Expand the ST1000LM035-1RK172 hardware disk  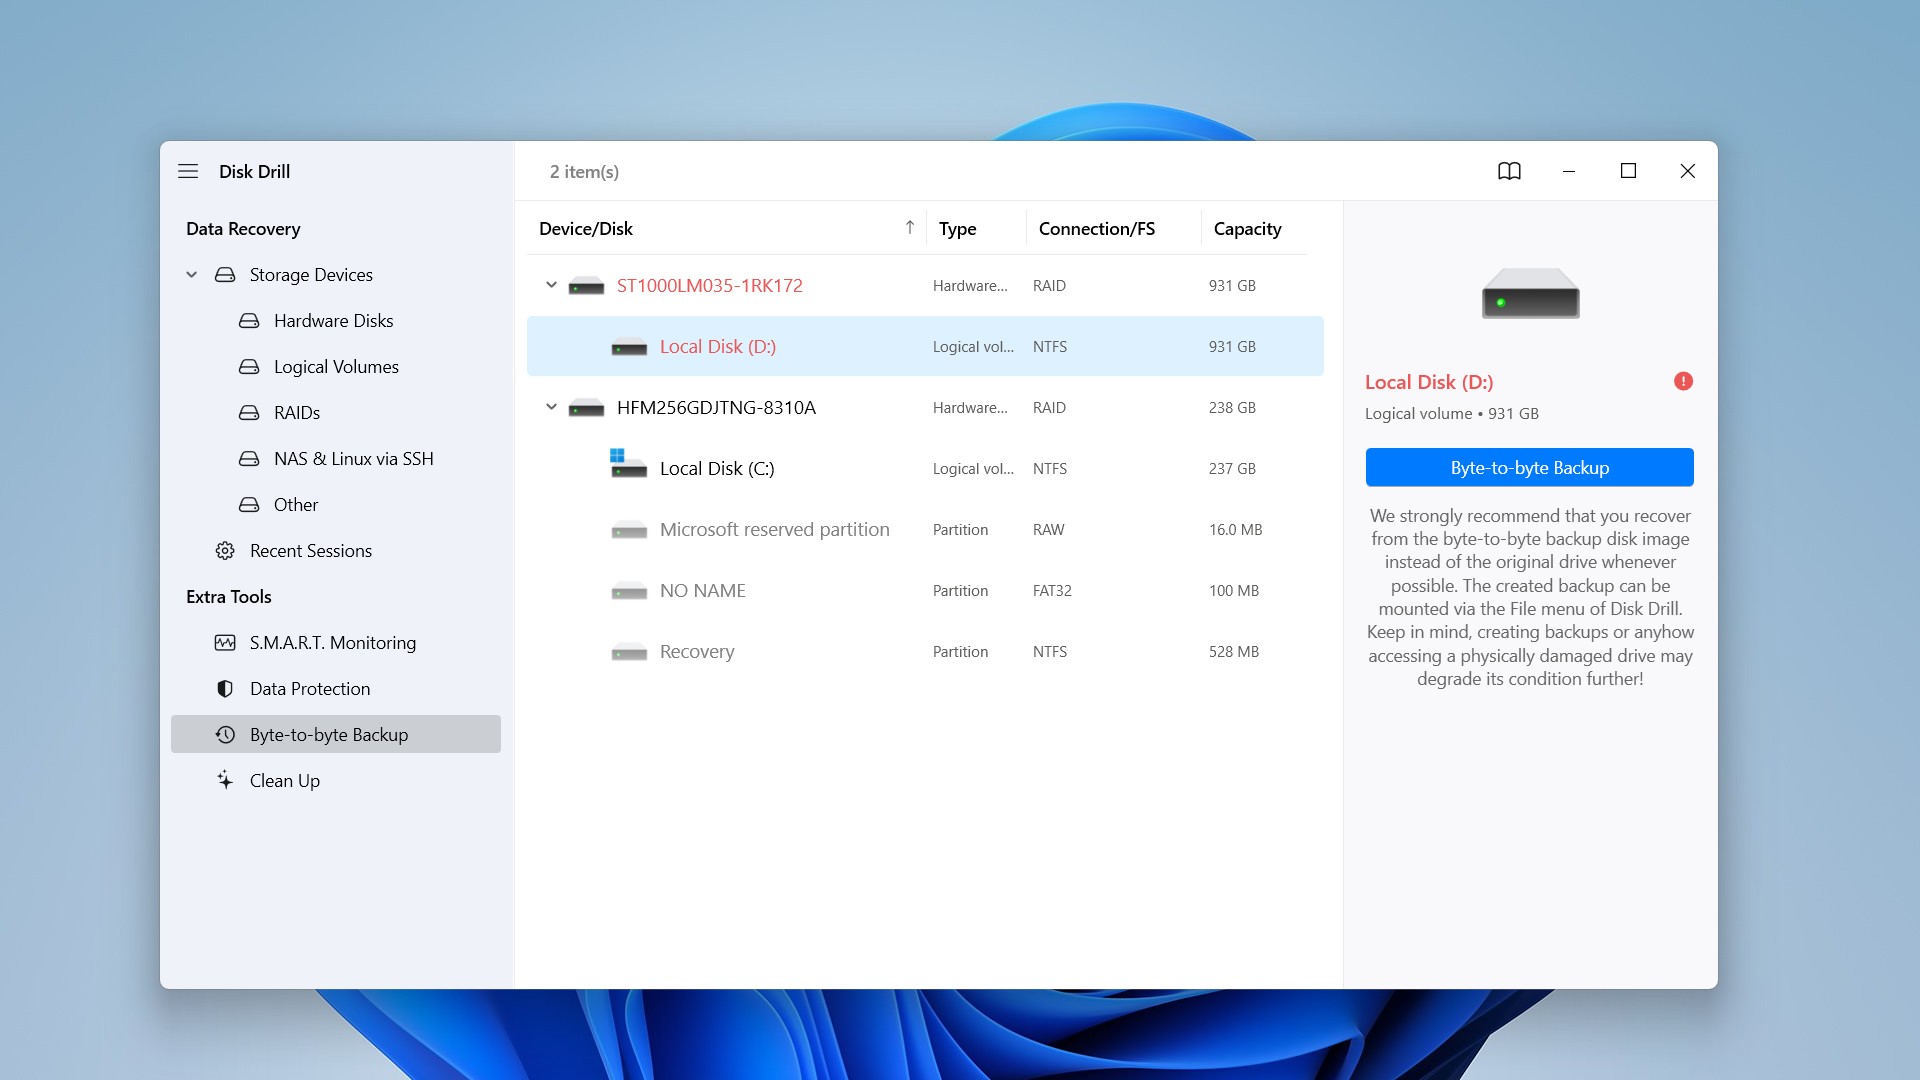click(551, 285)
